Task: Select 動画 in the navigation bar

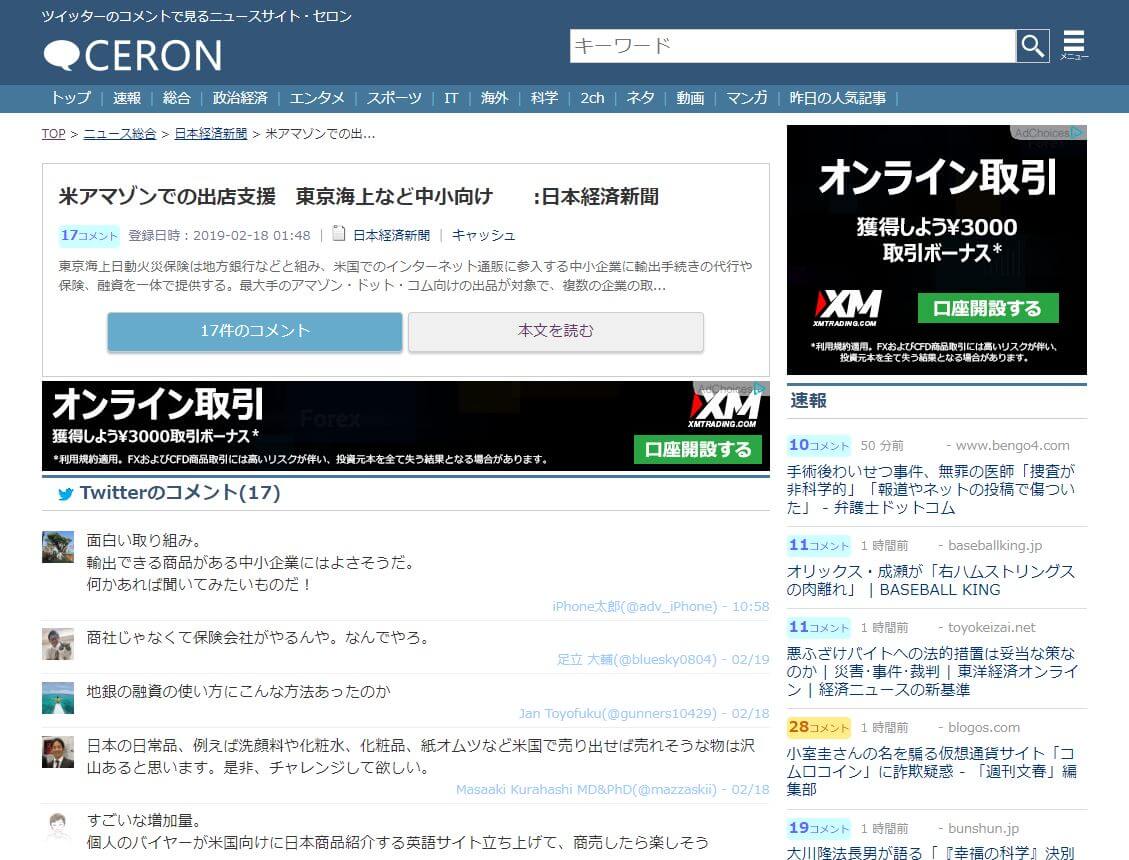Action: pyautogui.click(x=690, y=98)
